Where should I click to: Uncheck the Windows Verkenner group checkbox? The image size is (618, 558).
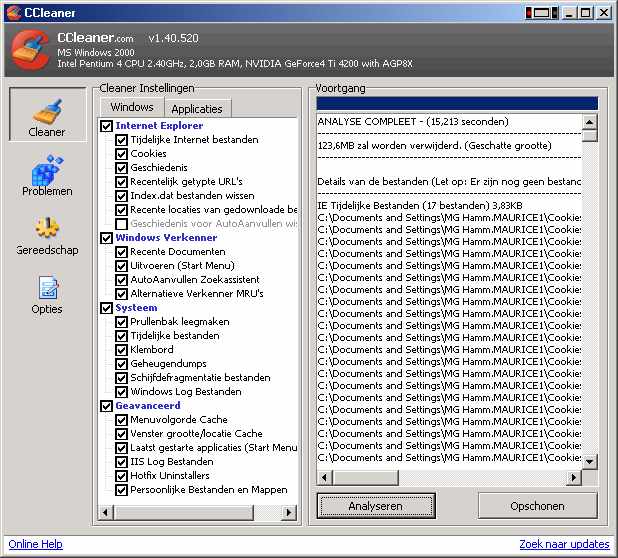tap(106, 238)
